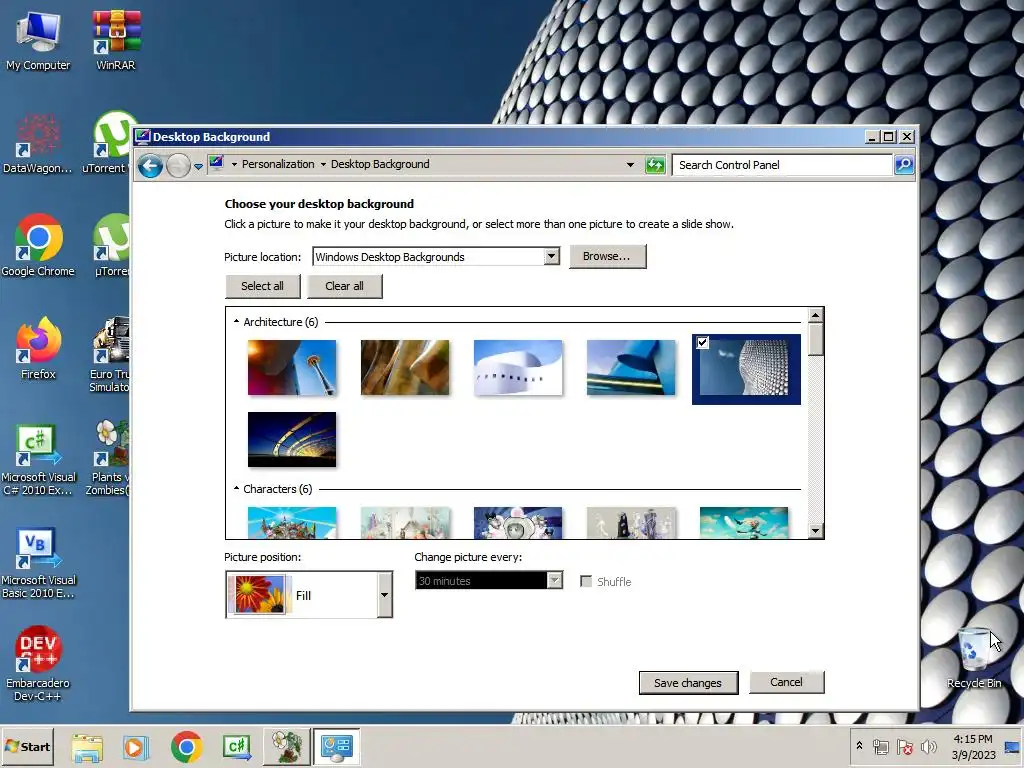Click the search magnifier icon

(x=904, y=165)
